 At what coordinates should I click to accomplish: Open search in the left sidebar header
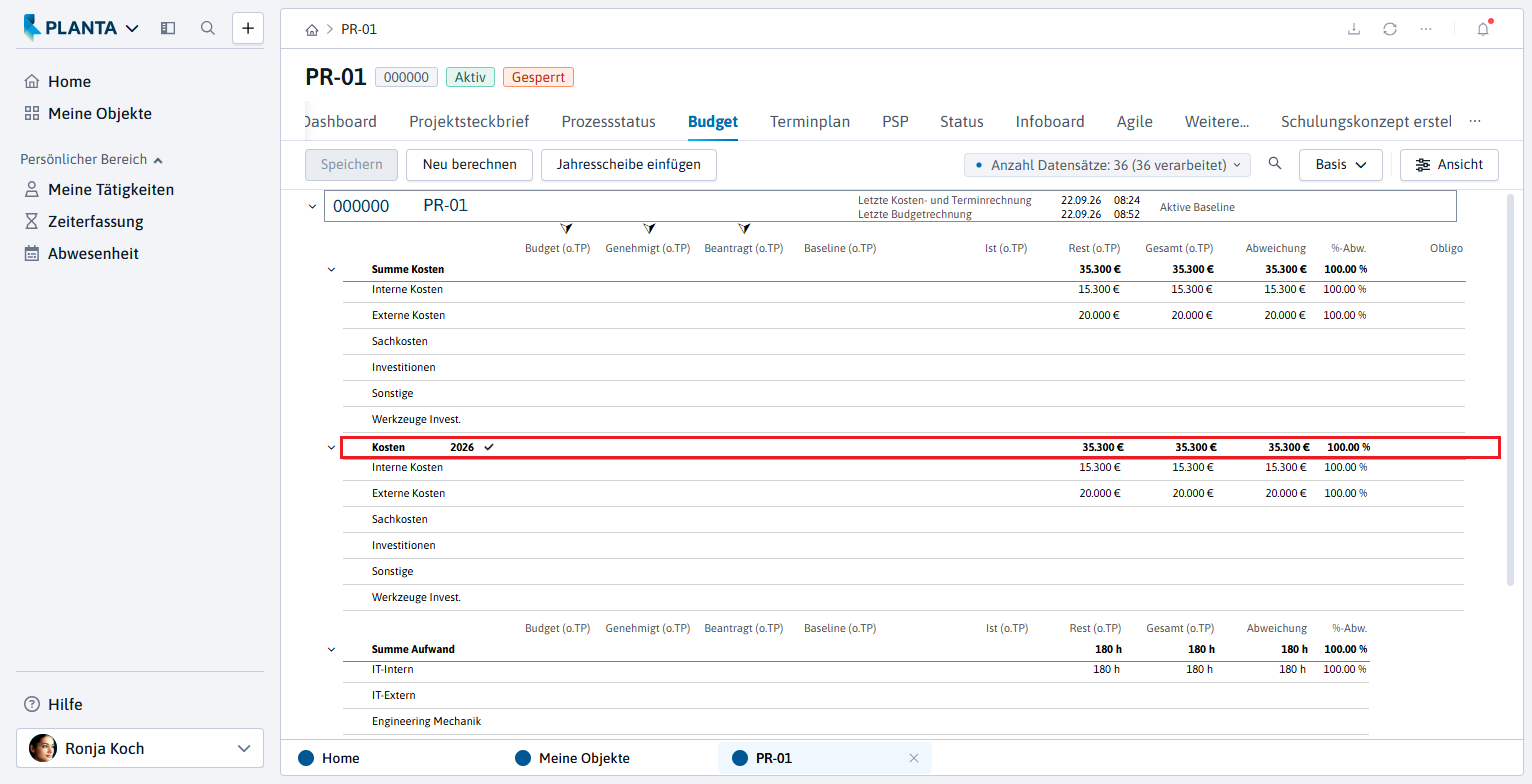click(208, 28)
